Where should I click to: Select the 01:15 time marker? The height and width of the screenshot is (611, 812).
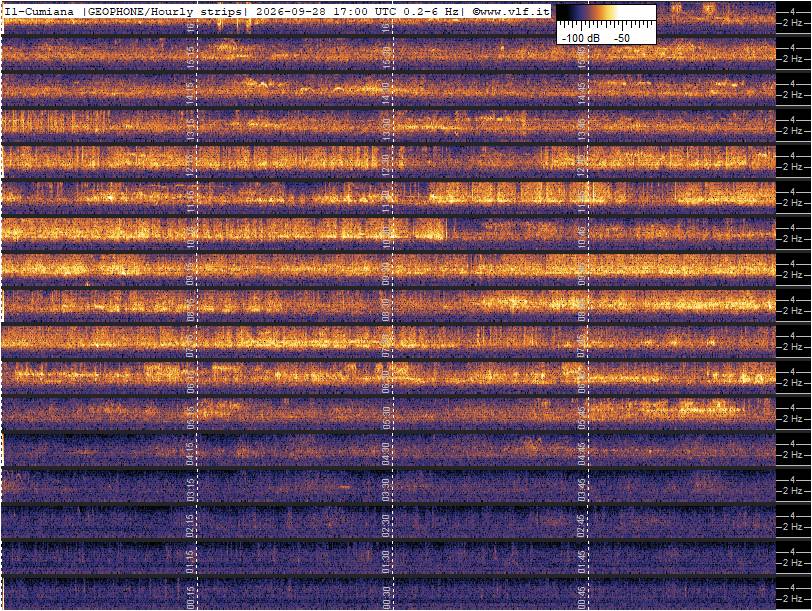coord(191,561)
